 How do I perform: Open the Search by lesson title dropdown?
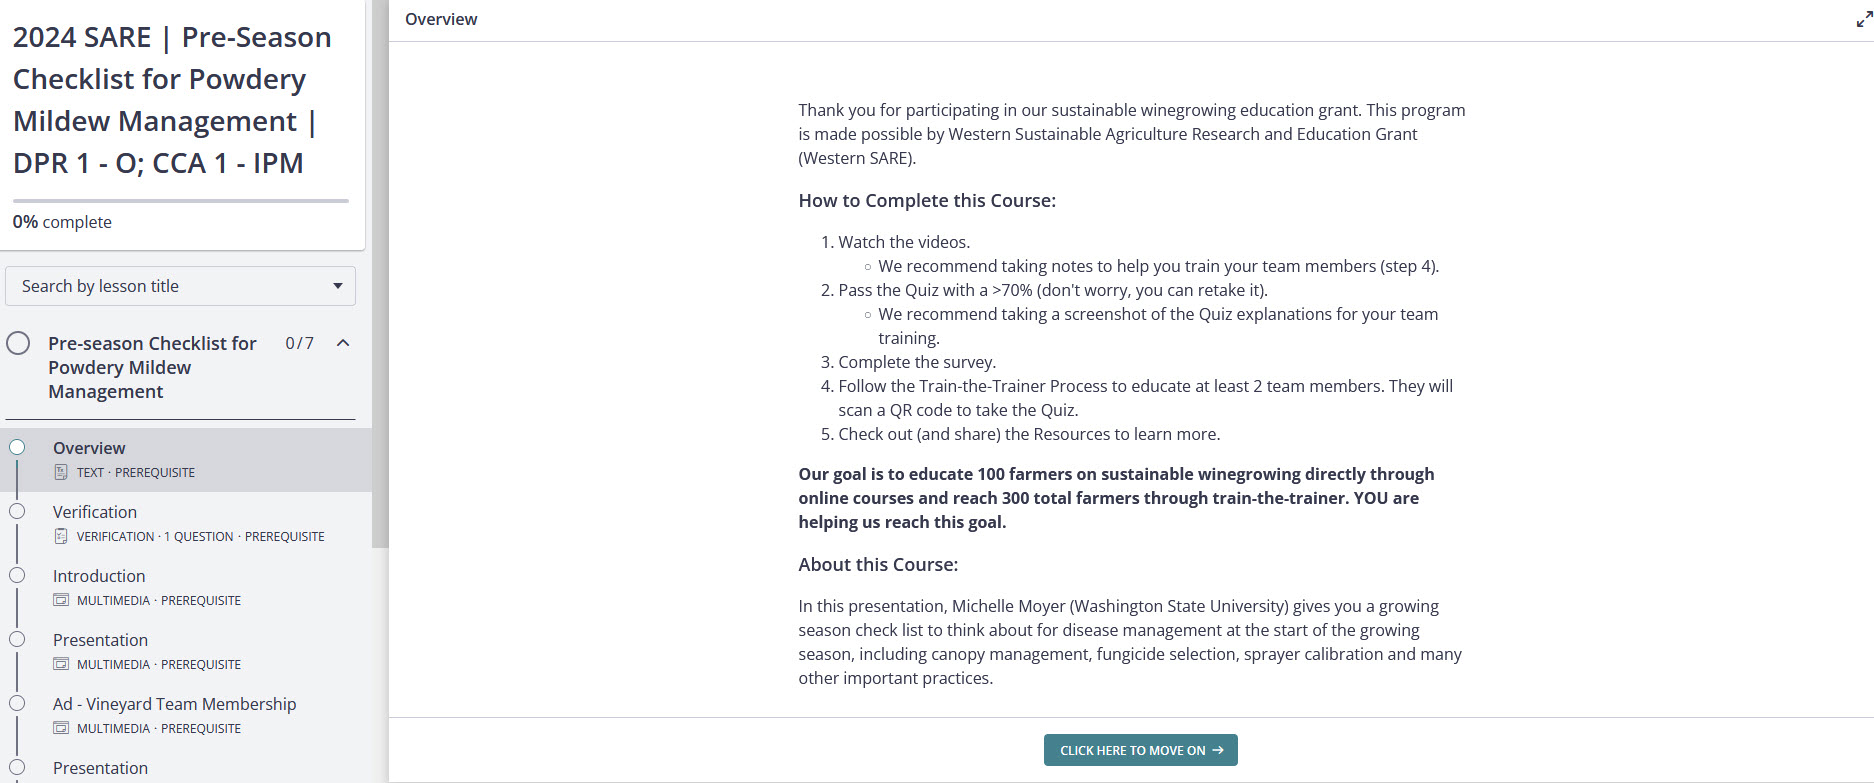tap(181, 286)
